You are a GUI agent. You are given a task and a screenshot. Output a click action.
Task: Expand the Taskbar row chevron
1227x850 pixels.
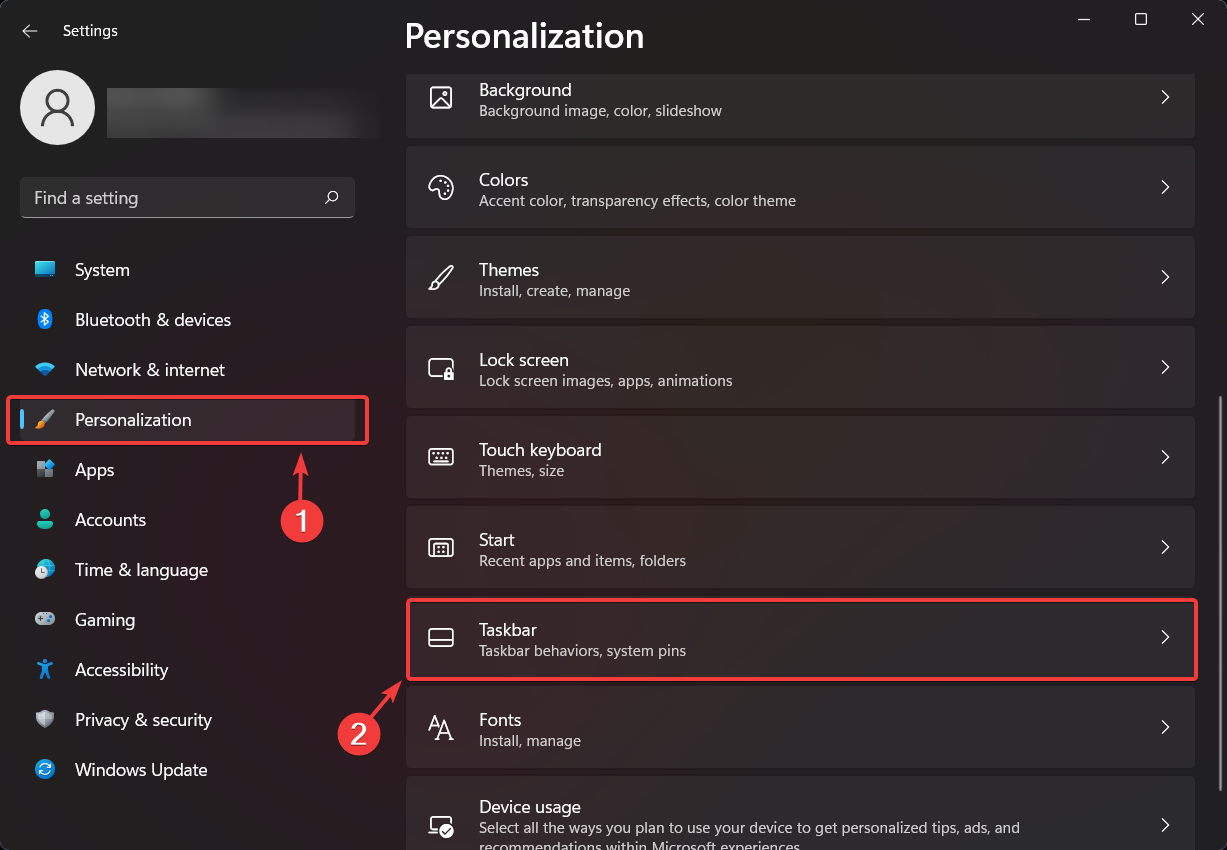(x=1165, y=637)
